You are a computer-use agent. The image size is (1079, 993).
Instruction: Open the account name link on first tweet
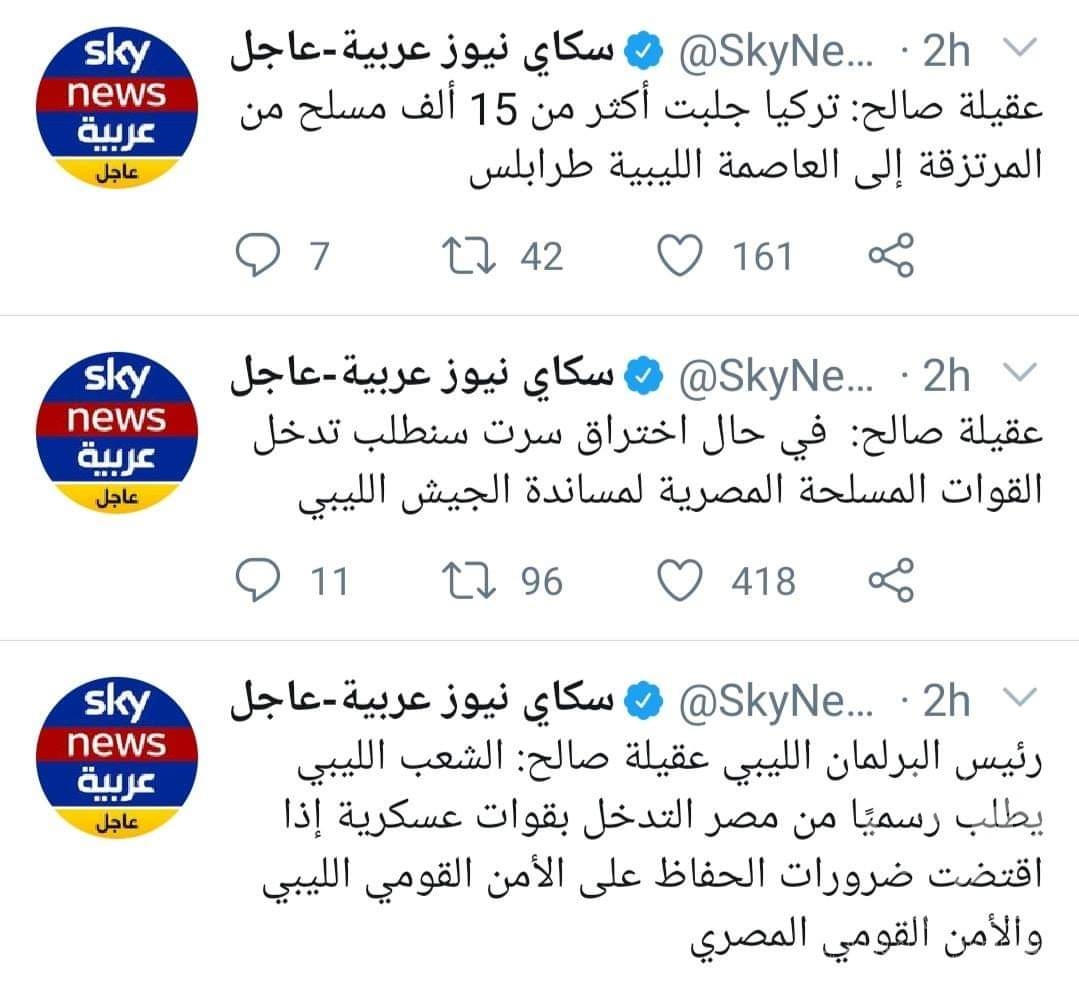coord(422,51)
